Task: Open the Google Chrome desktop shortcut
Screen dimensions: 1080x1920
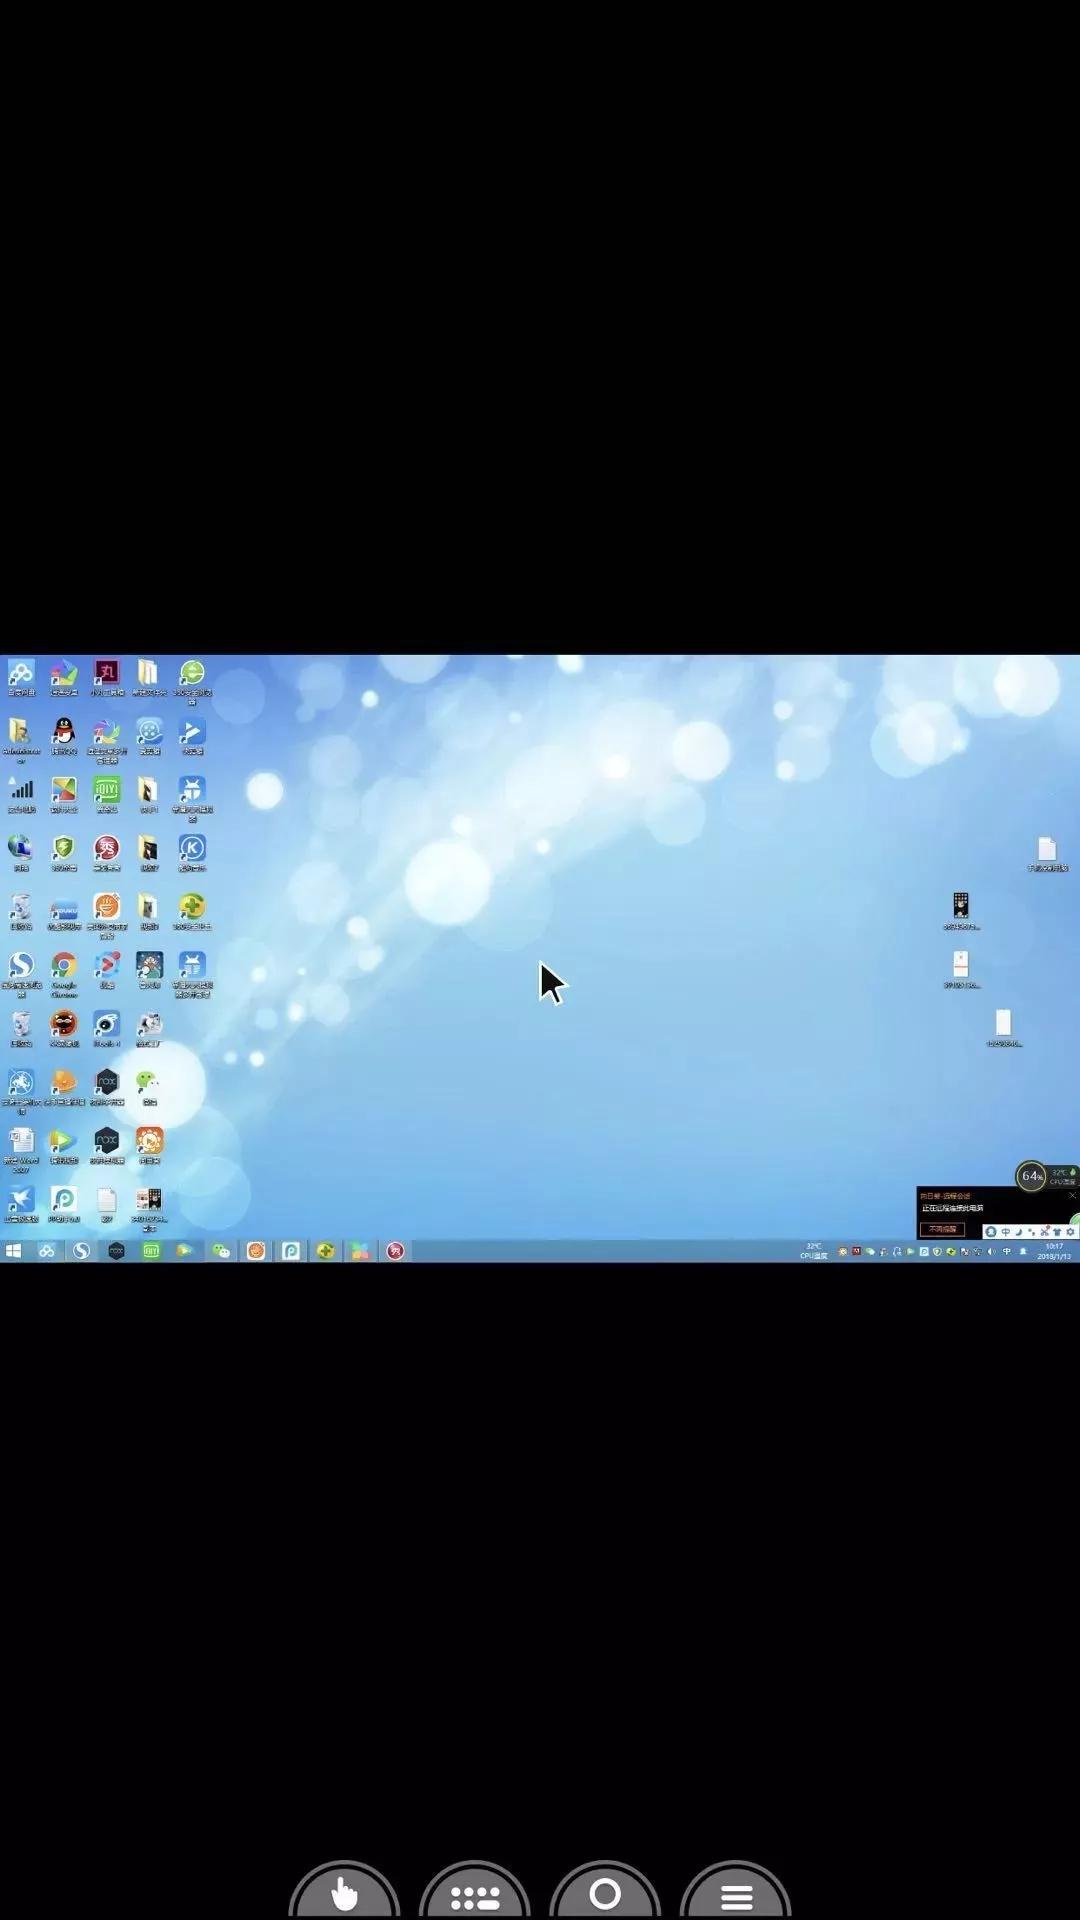Action: point(64,969)
